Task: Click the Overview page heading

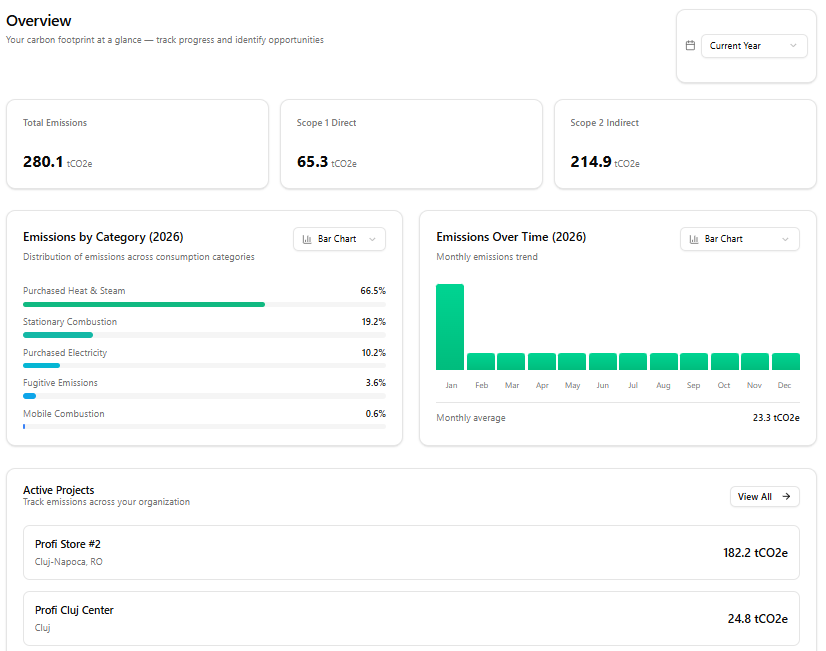Action: (x=38, y=21)
